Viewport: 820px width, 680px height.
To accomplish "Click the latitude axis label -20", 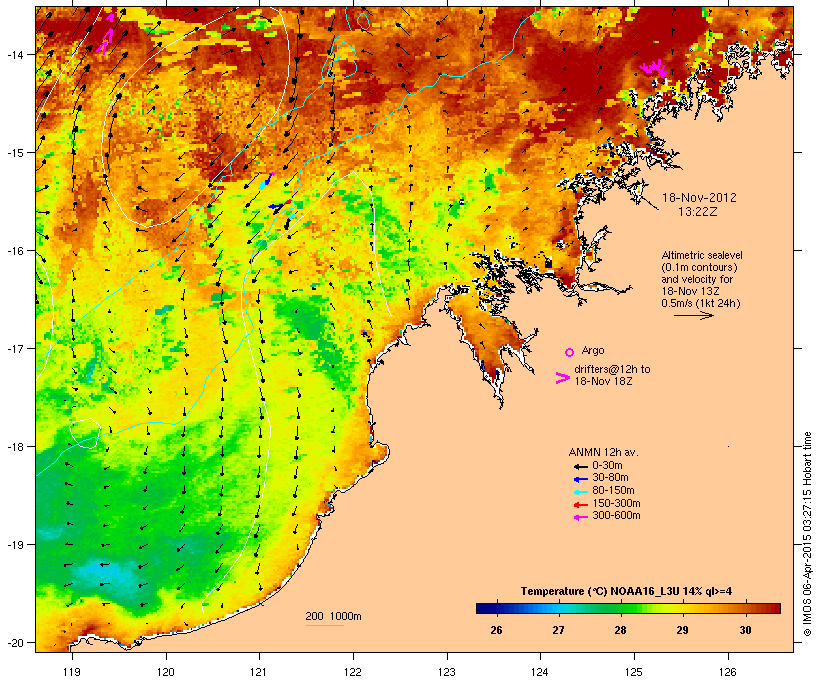I will coord(14,642).
